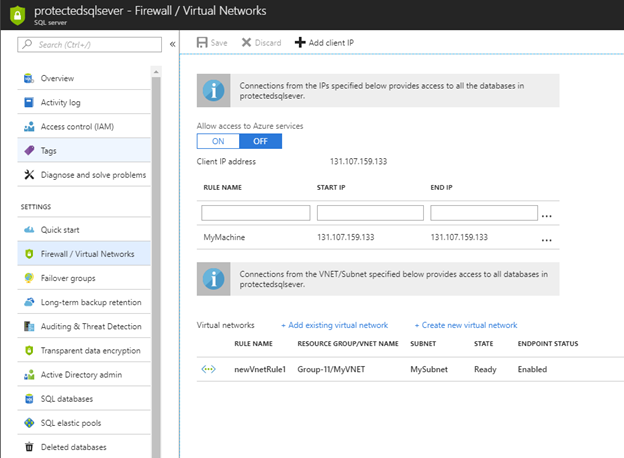Click the Enabled endpoint status cell
The width and height of the screenshot is (624, 458).
(x=532, y=369)
